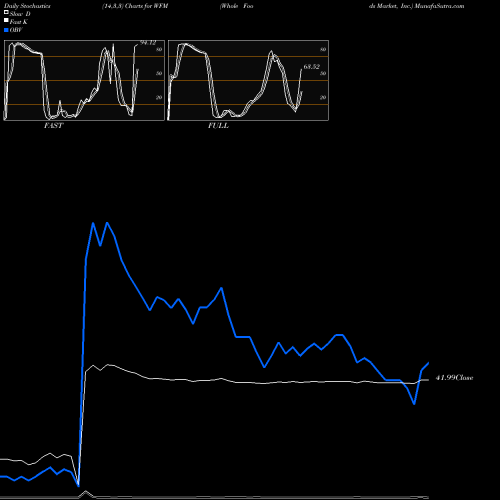Click the 80 level label in FAST chart
Screen dimensions: 500x500
coord(159,49)
